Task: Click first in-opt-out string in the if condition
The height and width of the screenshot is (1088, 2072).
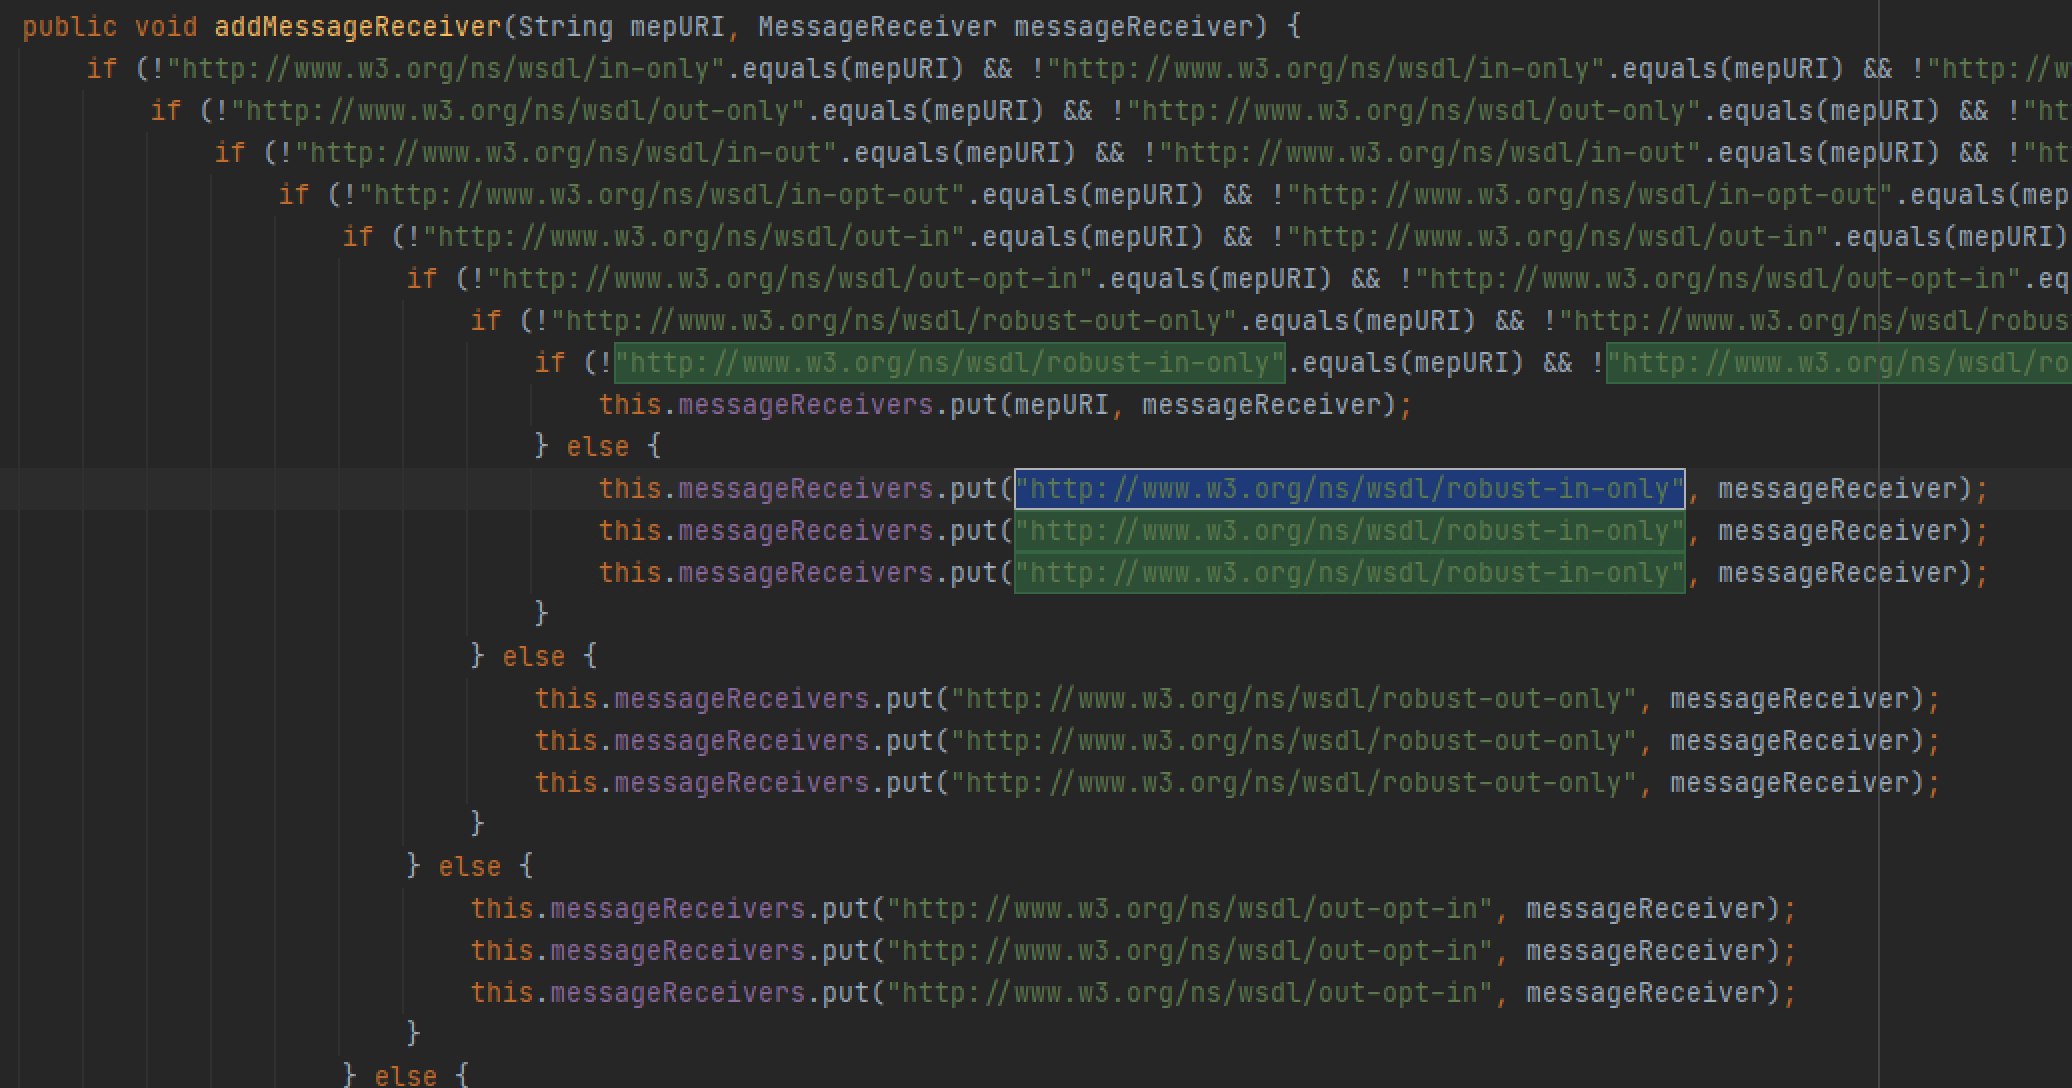Action: pyautogui.click(x=660, y=195)
